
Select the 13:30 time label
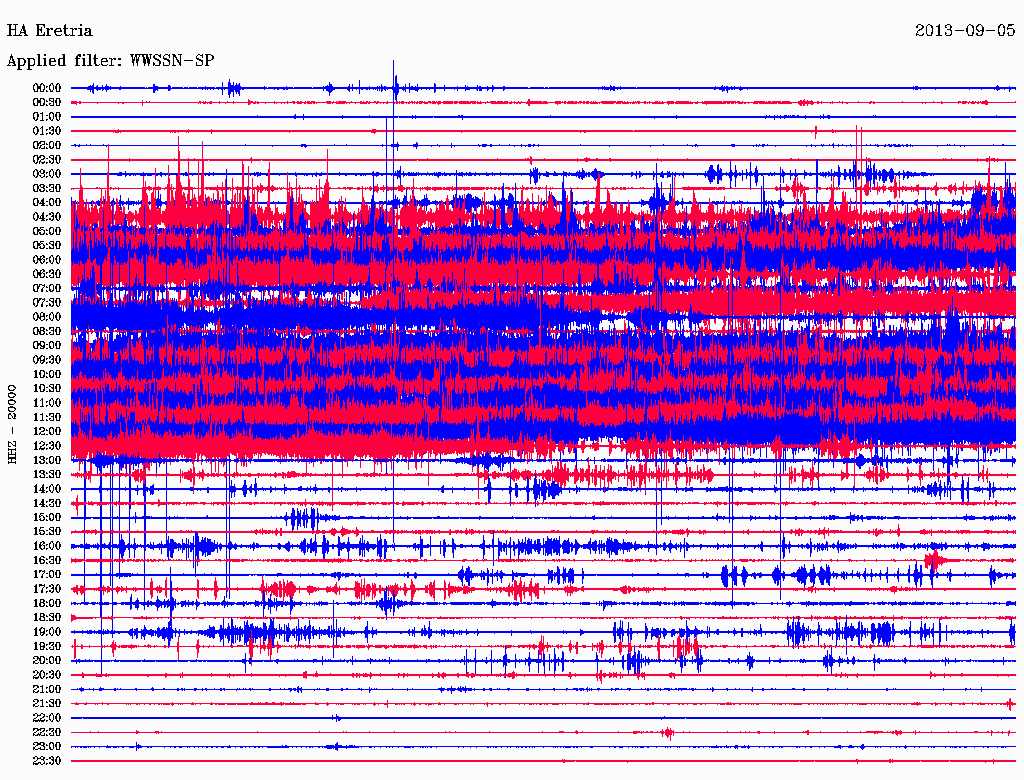(x=47, y=474)
